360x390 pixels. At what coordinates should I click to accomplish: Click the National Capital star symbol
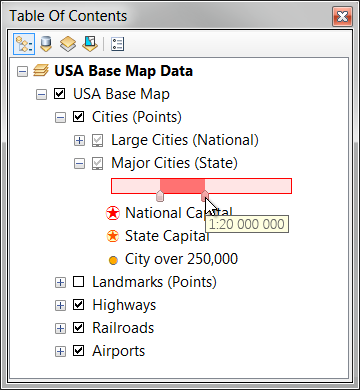click(113, 213)
